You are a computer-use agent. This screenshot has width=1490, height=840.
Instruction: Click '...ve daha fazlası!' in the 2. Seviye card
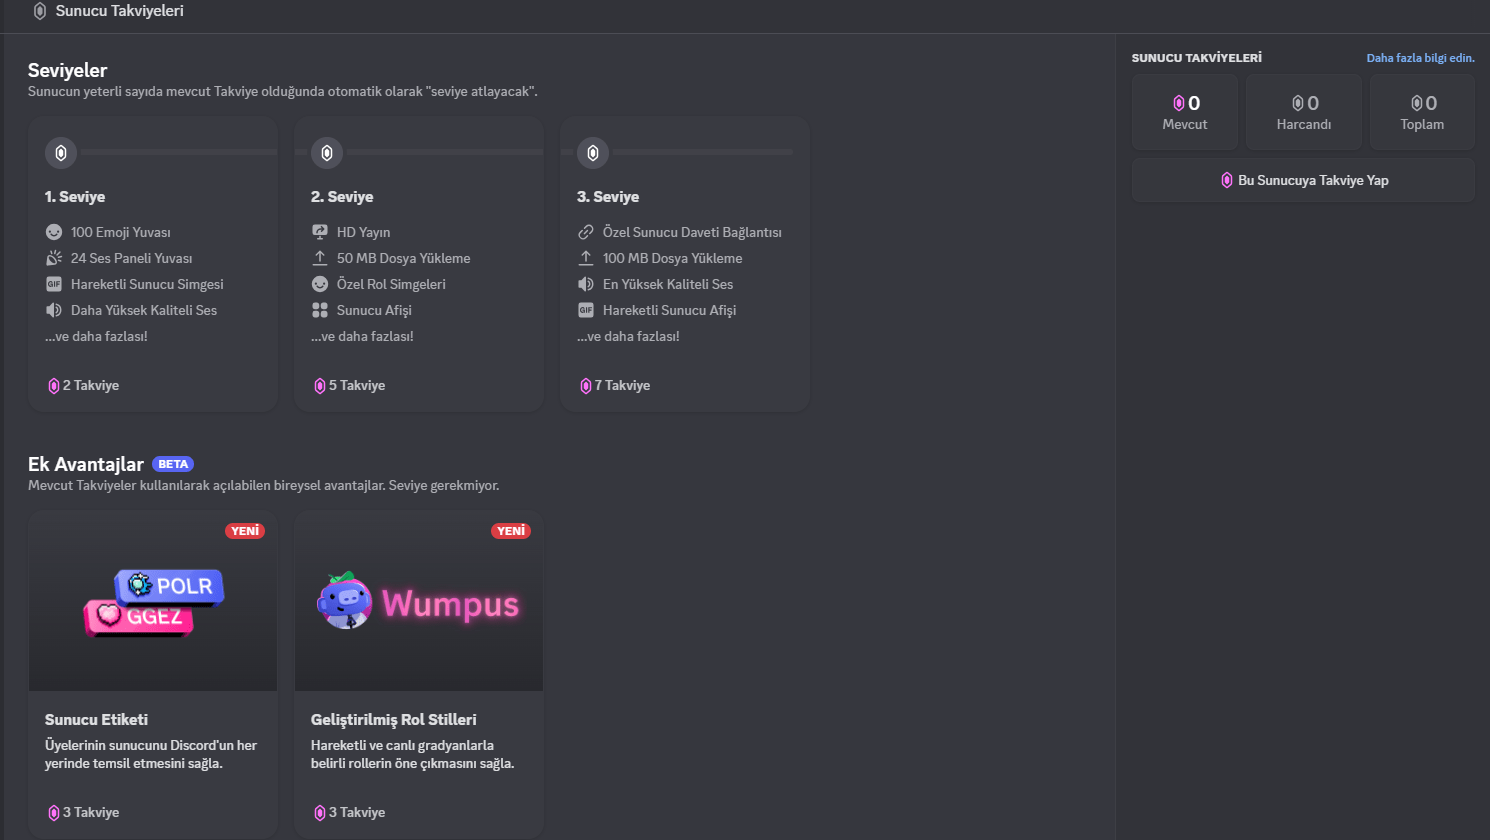(362, 336)
